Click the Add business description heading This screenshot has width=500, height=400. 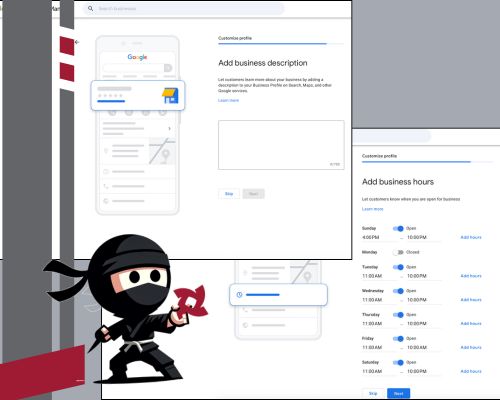tap(263, 63)
